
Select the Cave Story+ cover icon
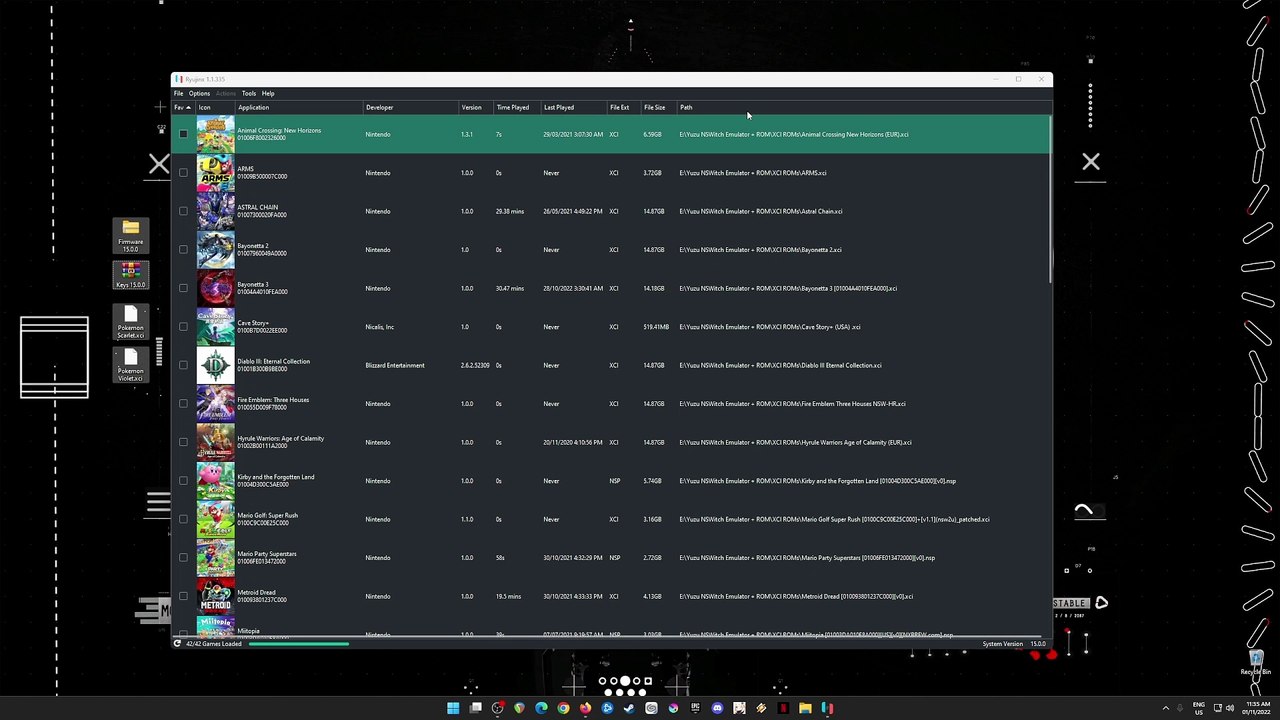215,327
